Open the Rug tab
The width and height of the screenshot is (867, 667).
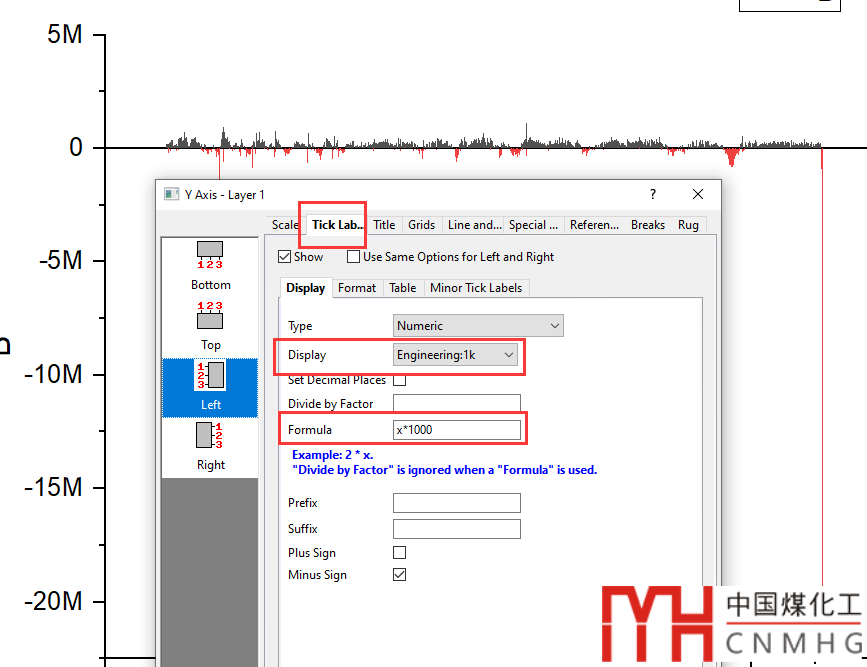tap(688, 225)
